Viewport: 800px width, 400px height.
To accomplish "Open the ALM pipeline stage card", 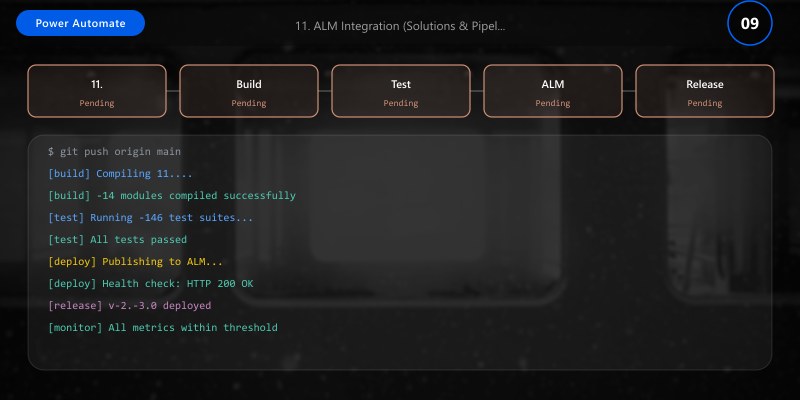I will (x=553, y=91).
